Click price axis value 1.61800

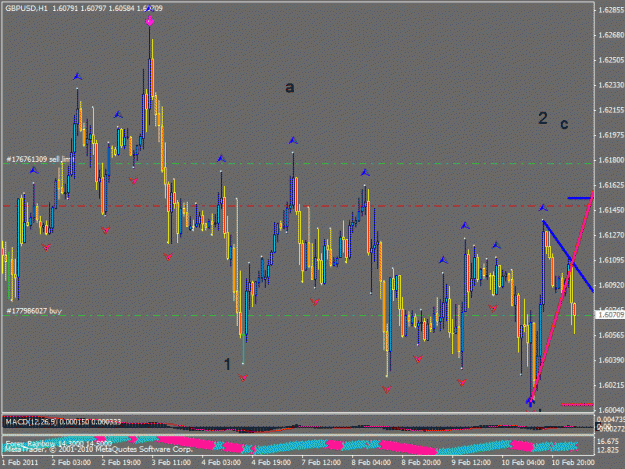[x=611, y=160]
